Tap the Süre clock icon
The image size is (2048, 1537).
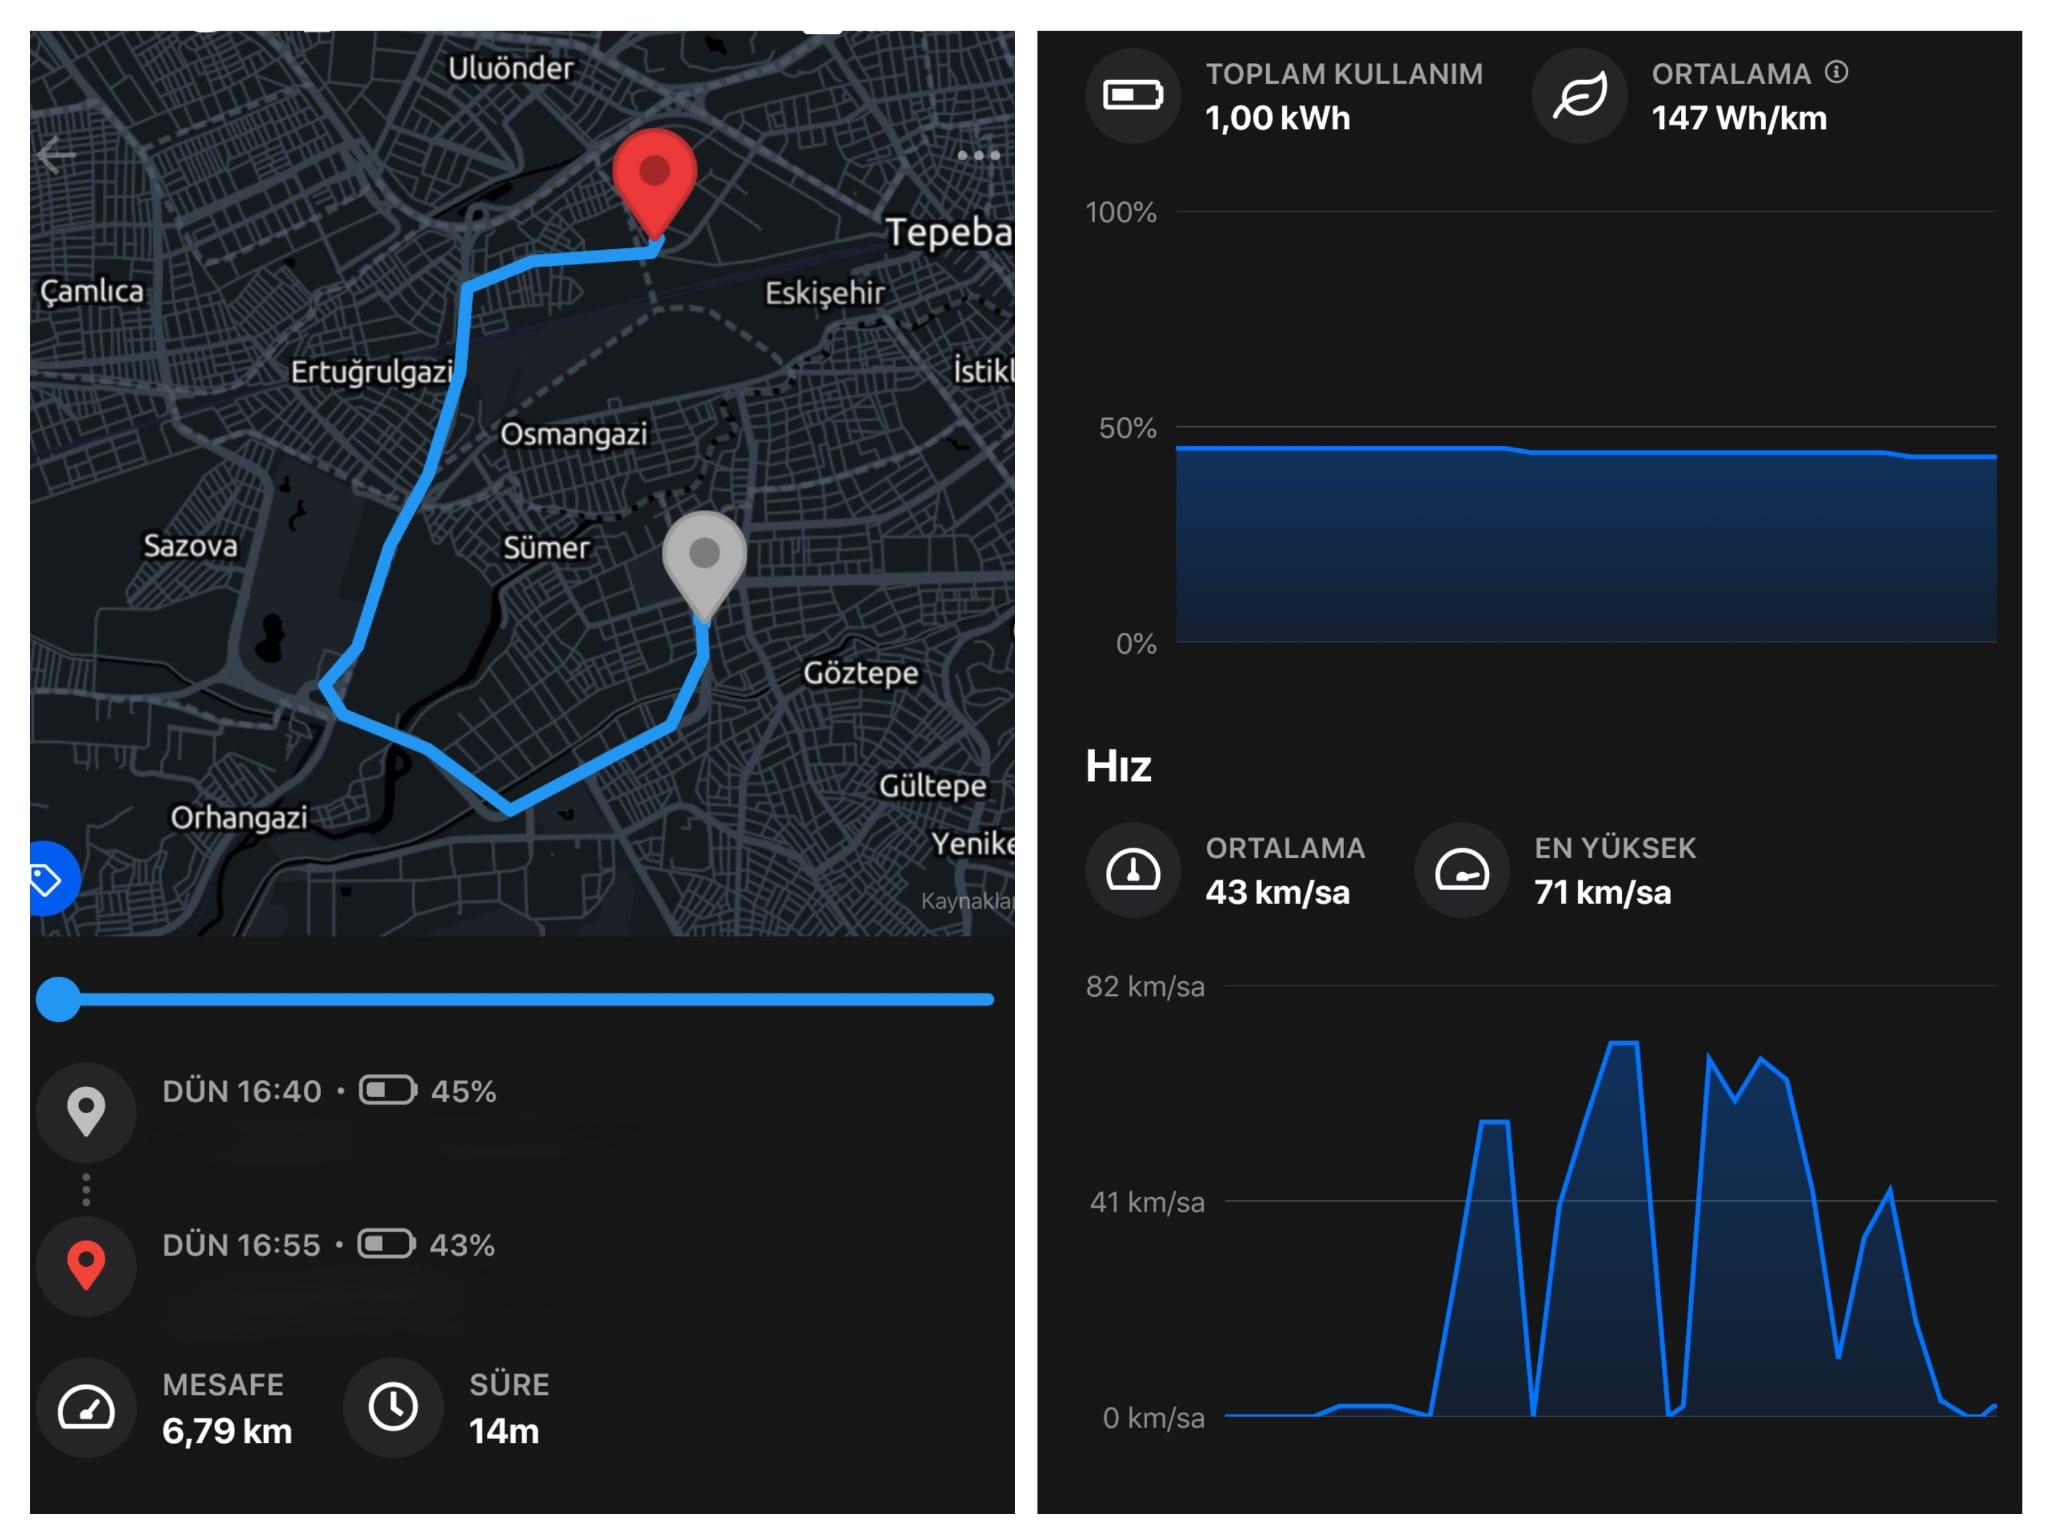393,1408
